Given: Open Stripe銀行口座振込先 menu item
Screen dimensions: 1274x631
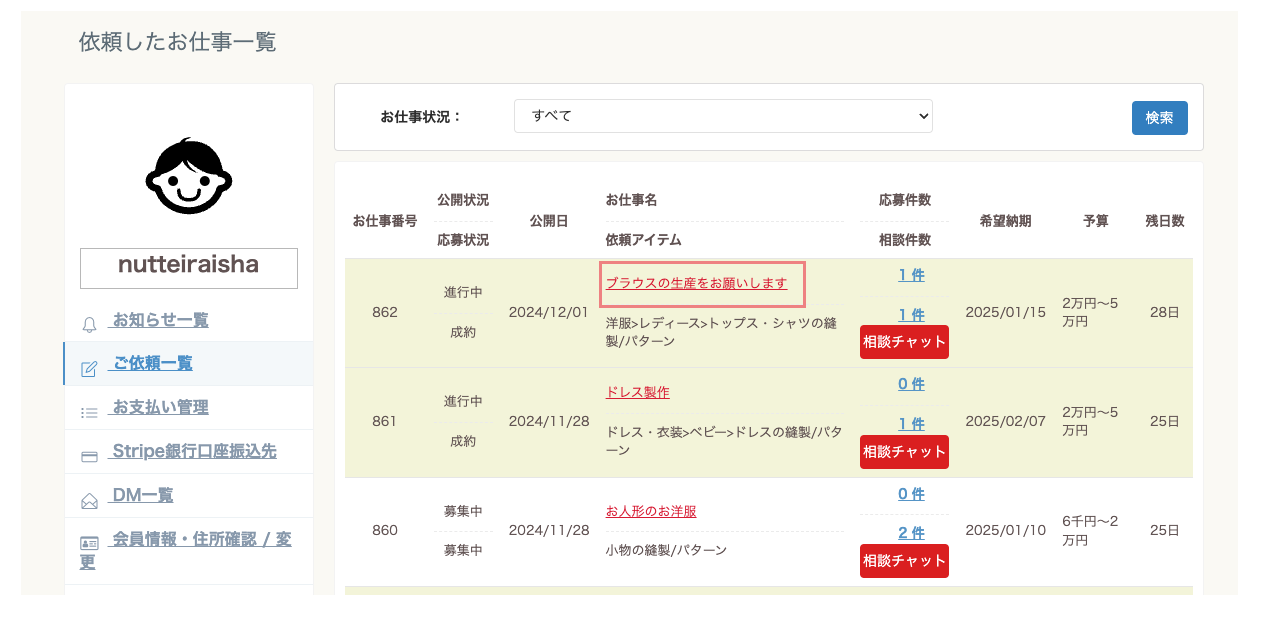Looking at the screenshot, I should (x=194, y=451).
